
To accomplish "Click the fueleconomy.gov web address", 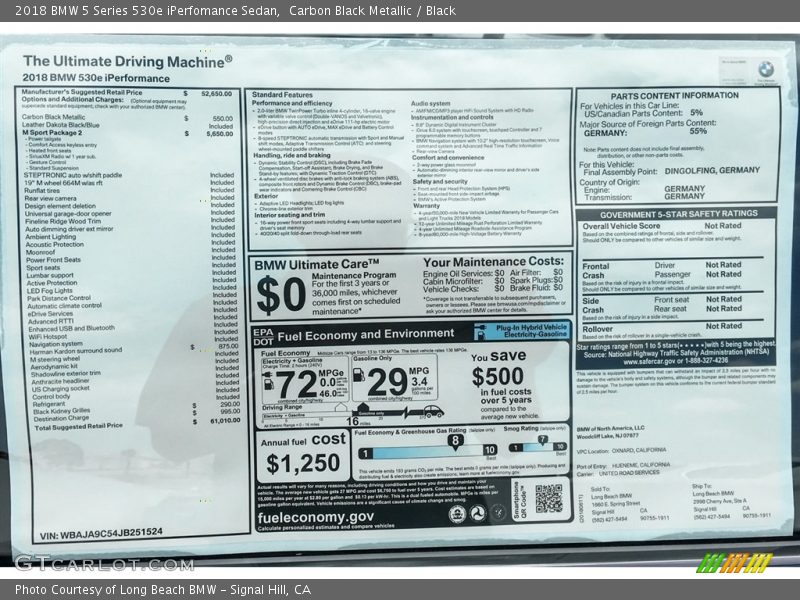I will pyautogui.click(x=316, y=517).
